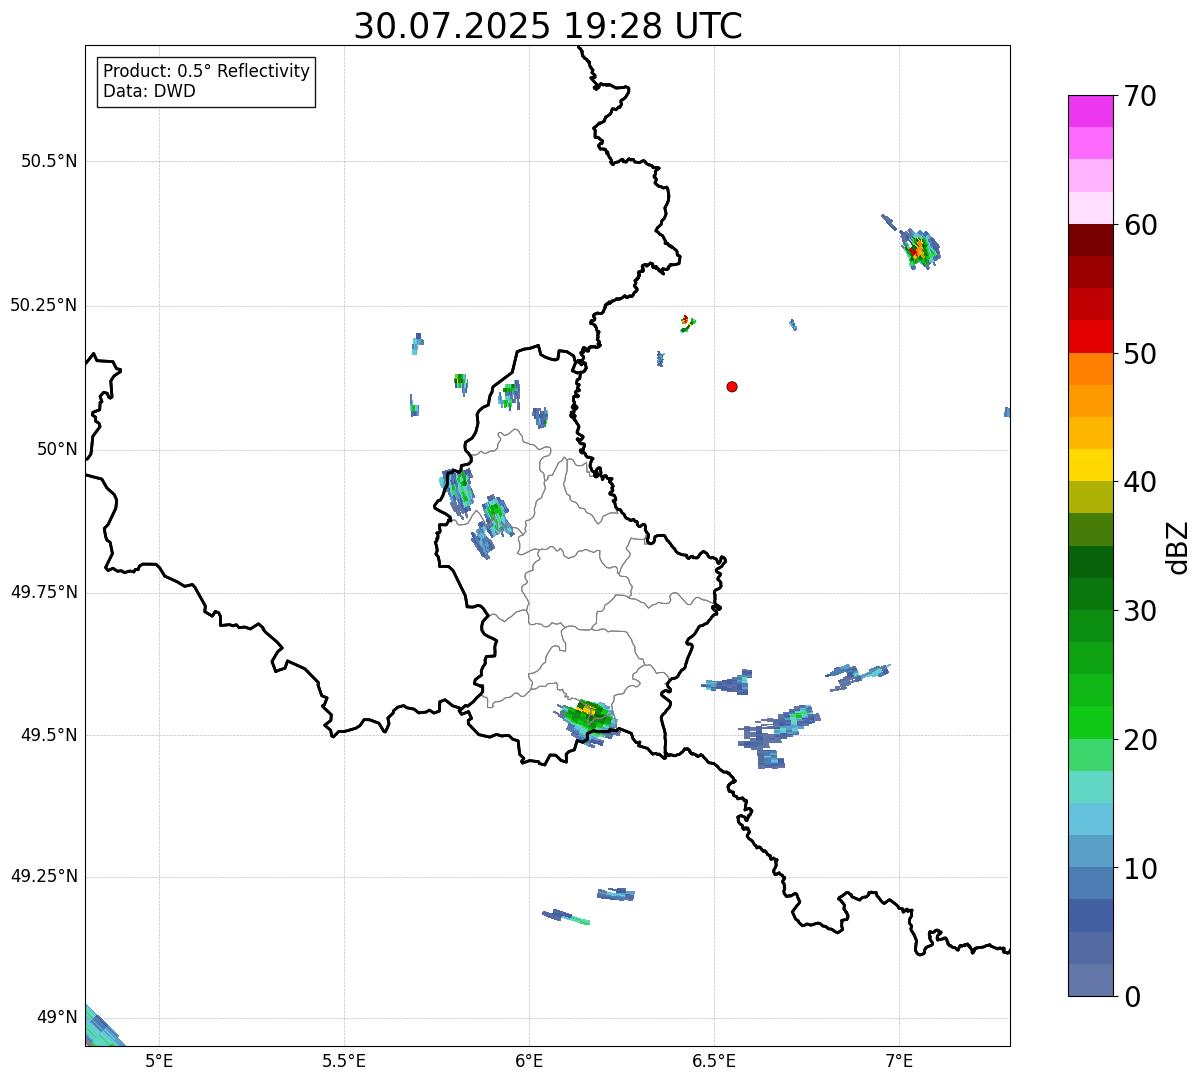This screenshot has width=1202, height=1081.
Task: Click the latitude label '50°N'
Action: [57, 449]
